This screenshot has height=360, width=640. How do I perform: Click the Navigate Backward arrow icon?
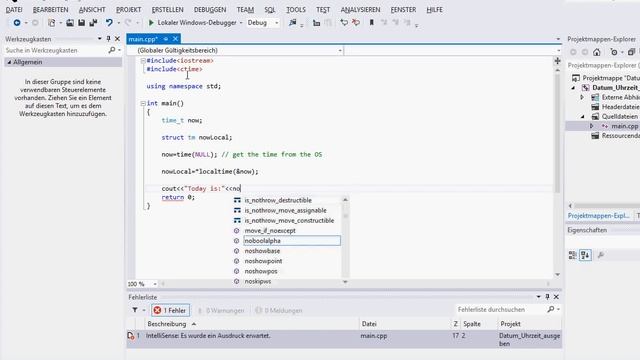[17, 23]
